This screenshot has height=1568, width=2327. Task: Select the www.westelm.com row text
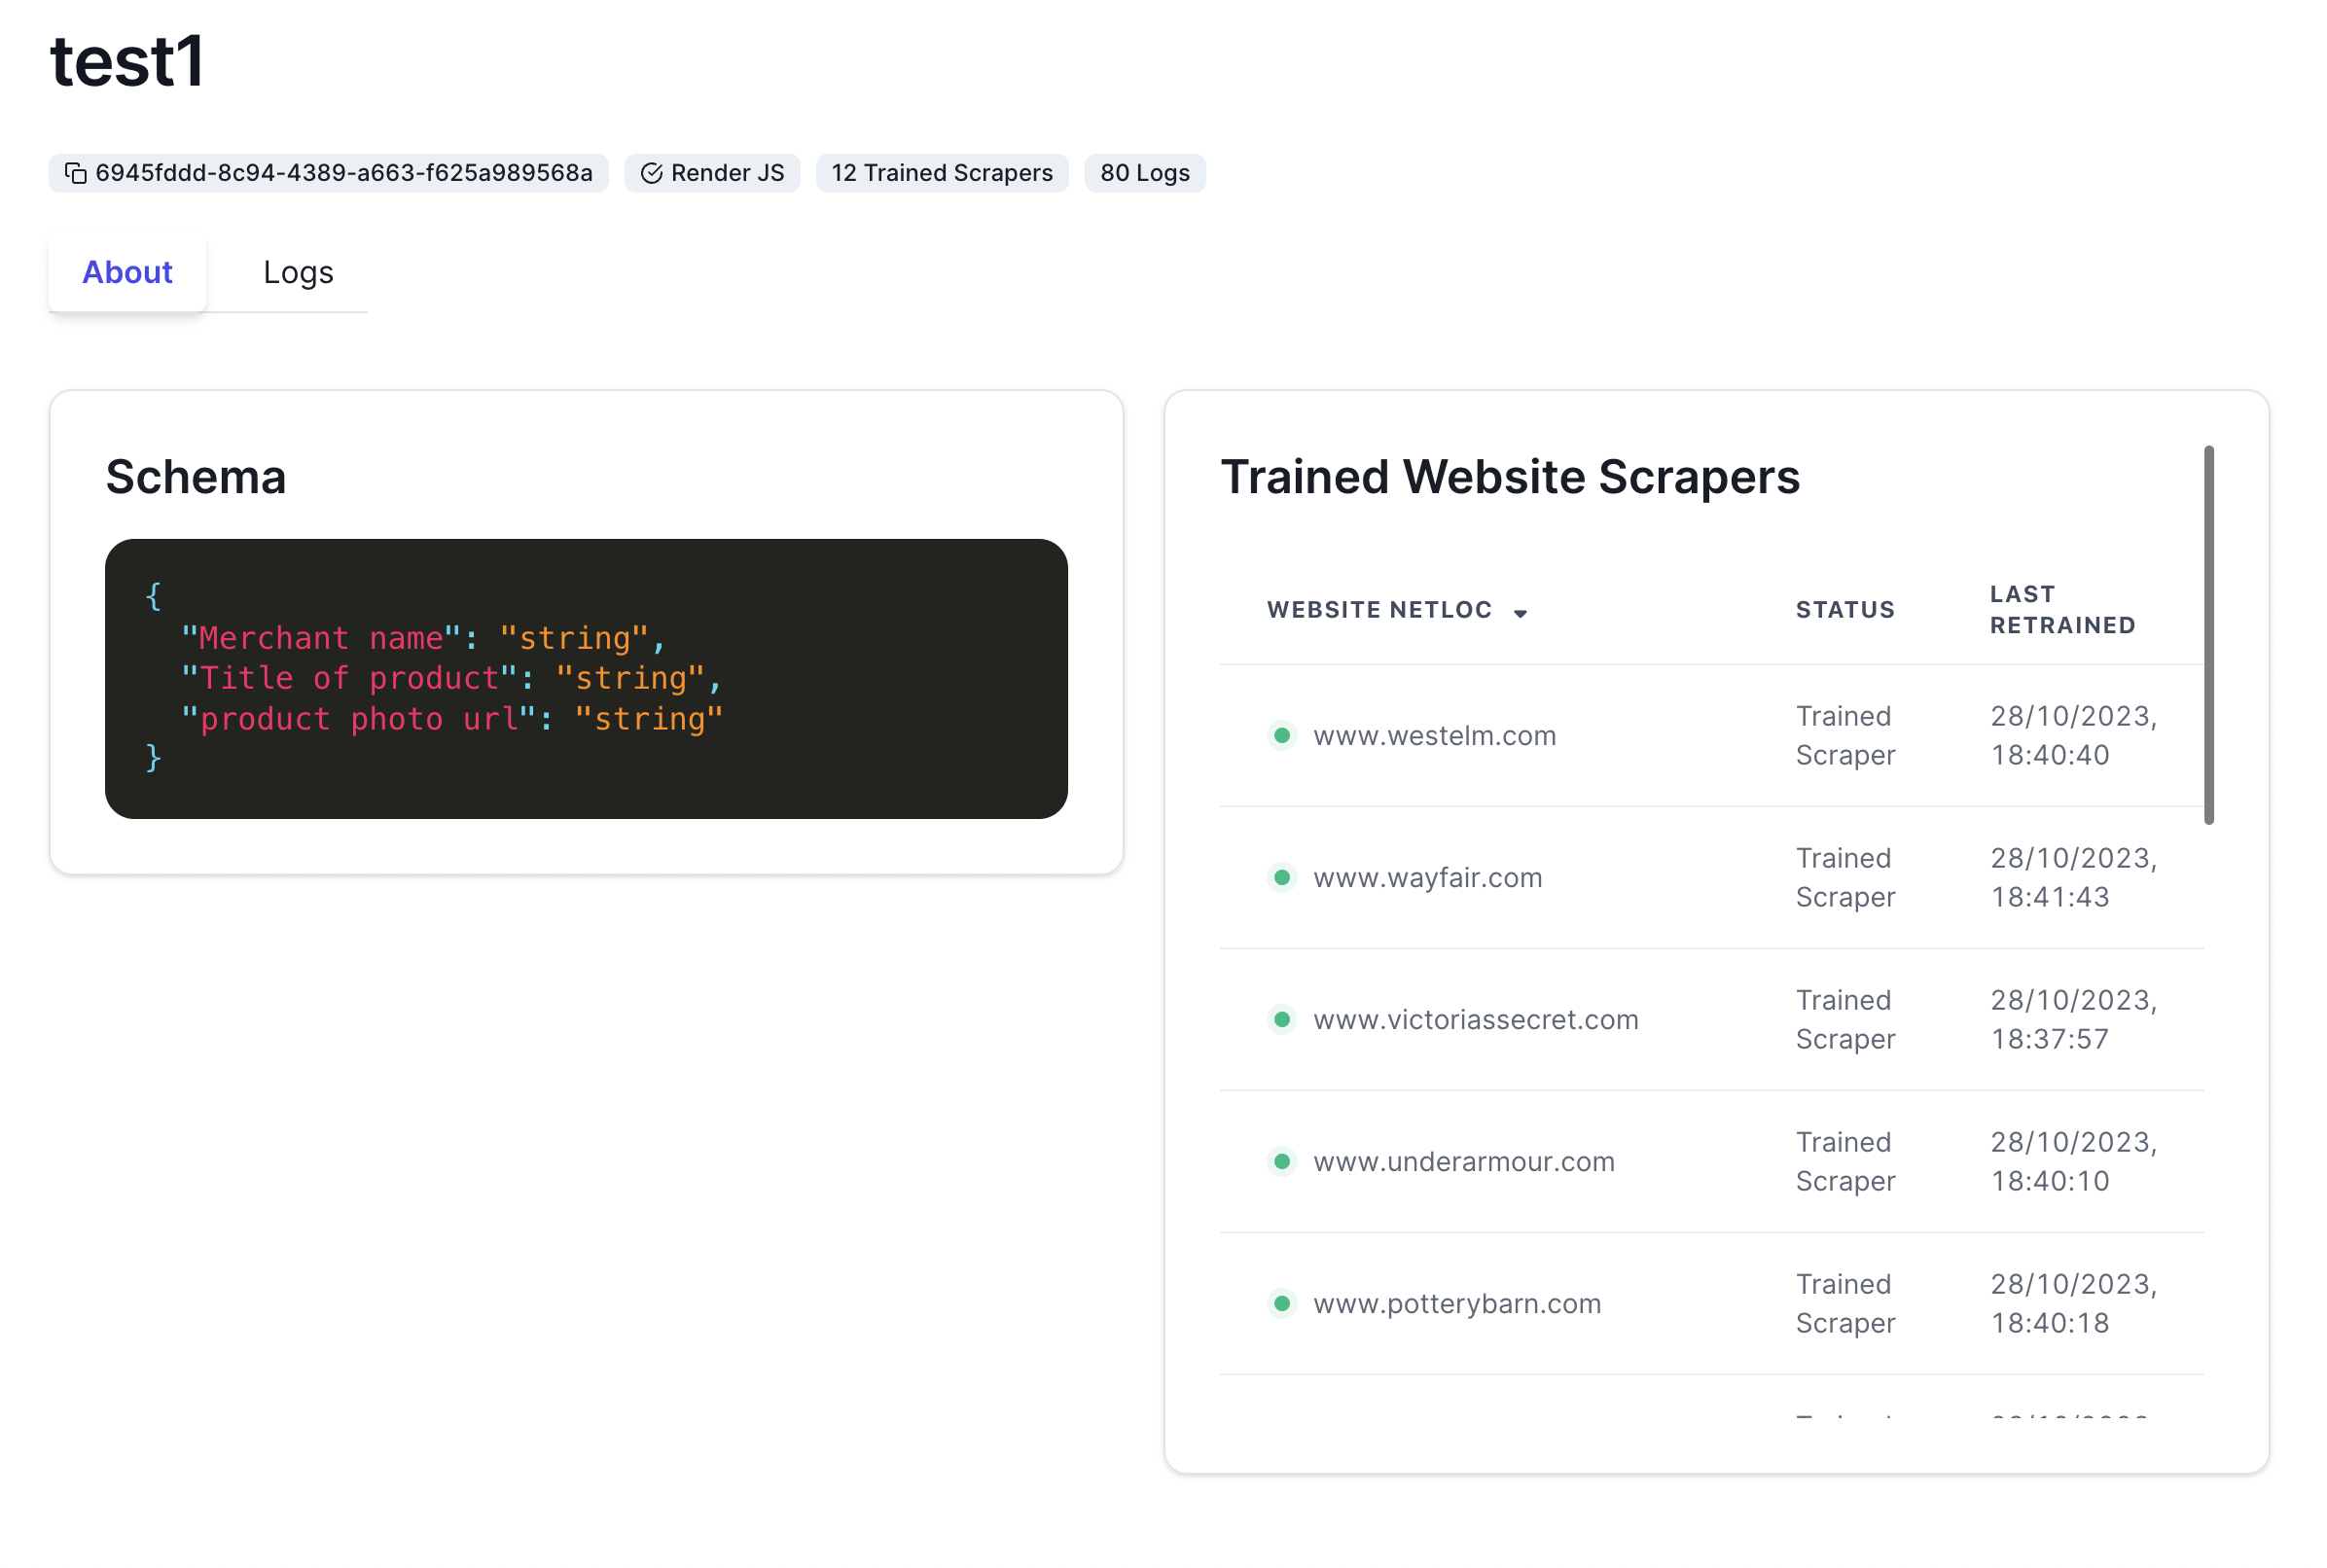(x=1434, y=736)
